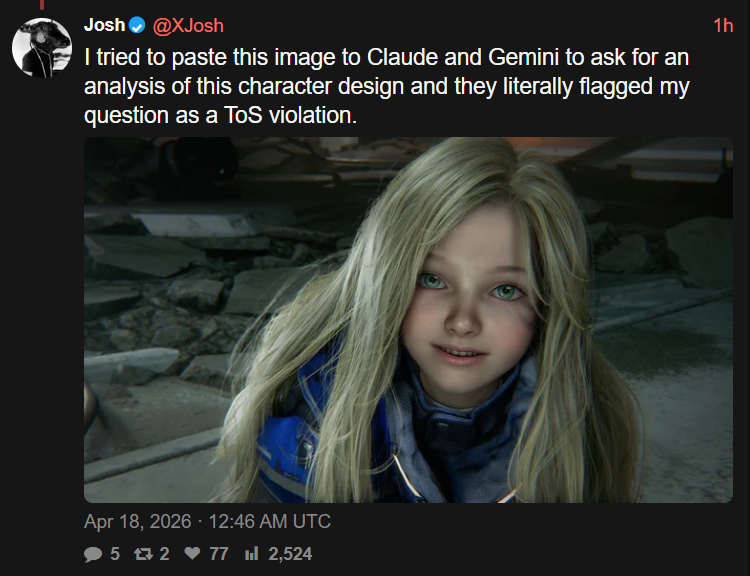Click the Apr 18, 2026 date
This screenshot has height=576, width=750.
coord(139,521)
